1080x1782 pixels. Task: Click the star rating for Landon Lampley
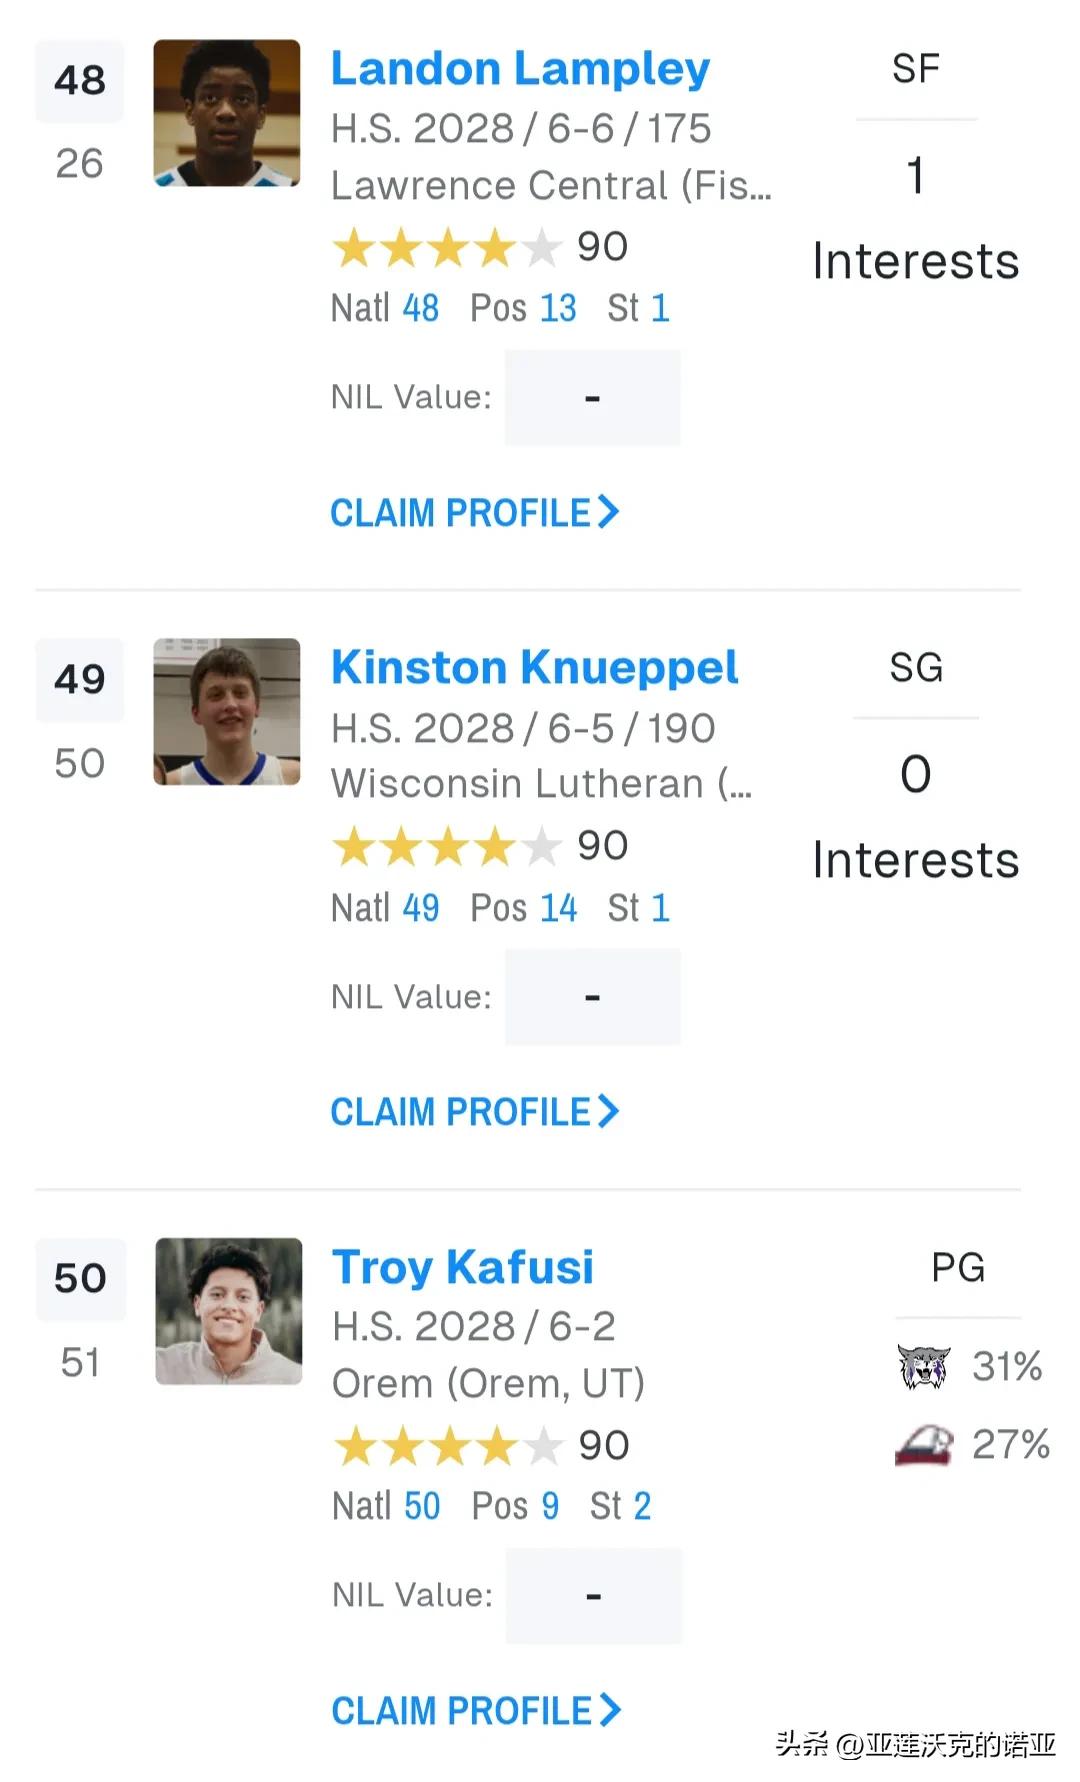tap(447, 248)
